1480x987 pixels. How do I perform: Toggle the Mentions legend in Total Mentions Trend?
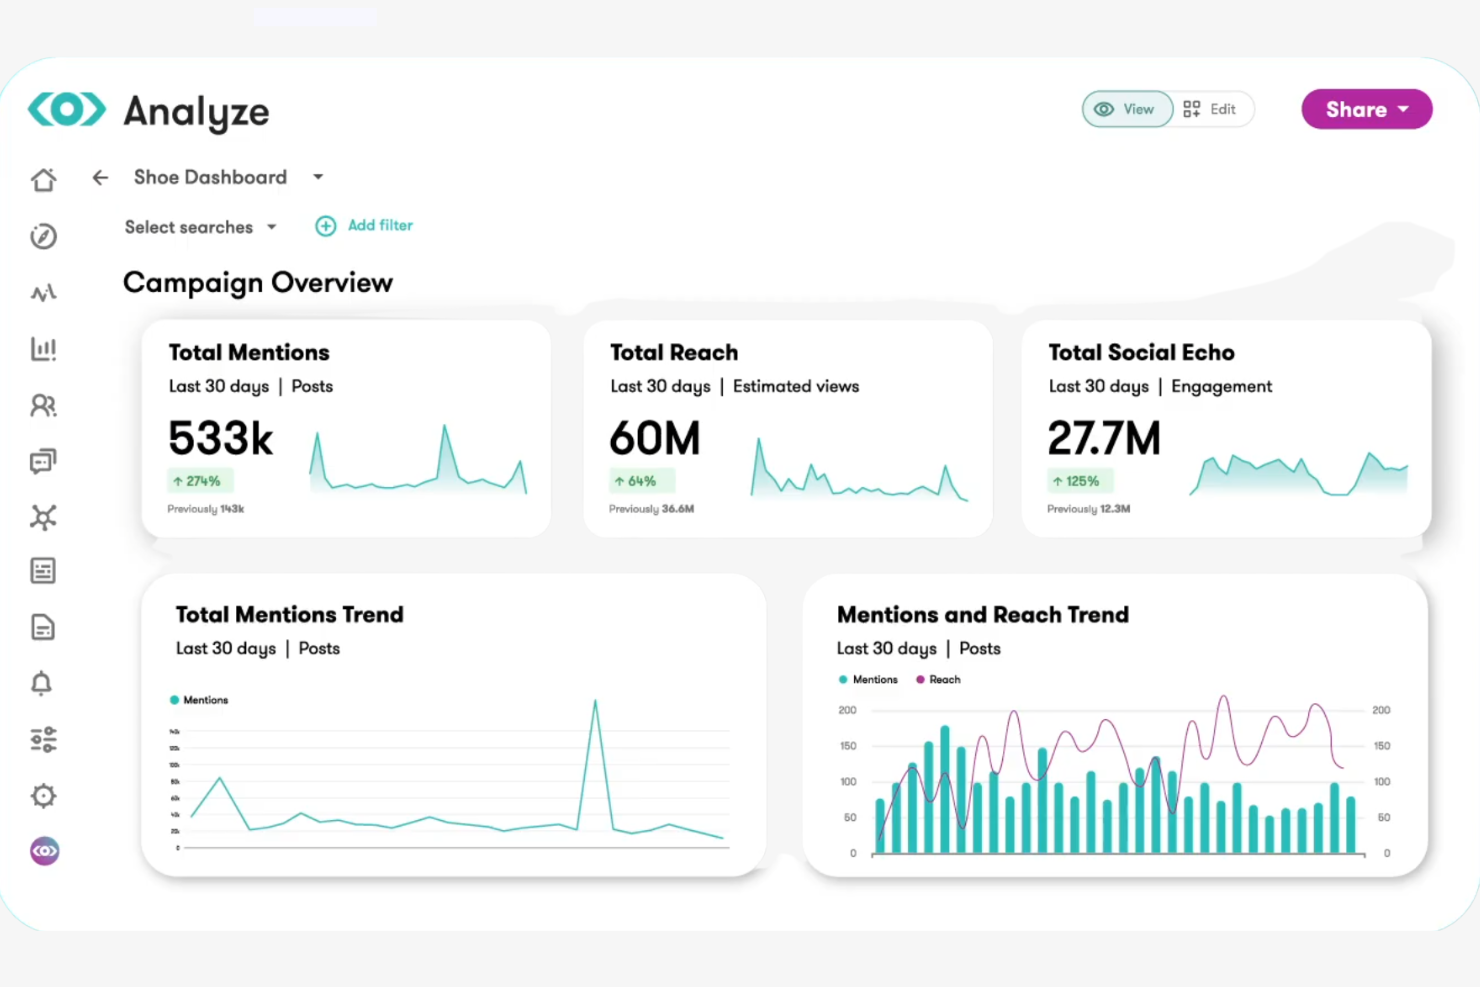199,700
